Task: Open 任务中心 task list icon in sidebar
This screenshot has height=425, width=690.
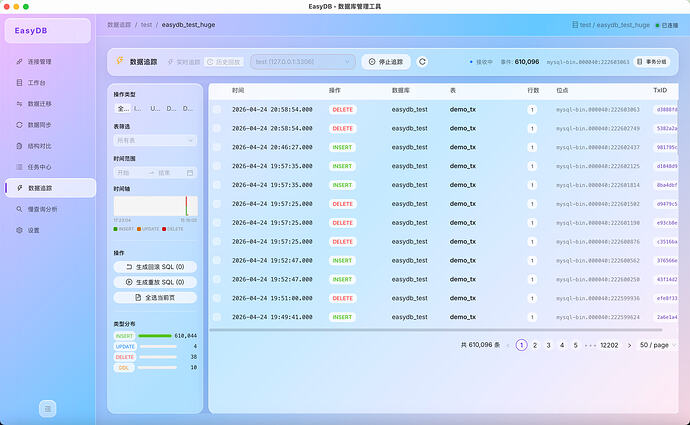Action: pos(19,167)
